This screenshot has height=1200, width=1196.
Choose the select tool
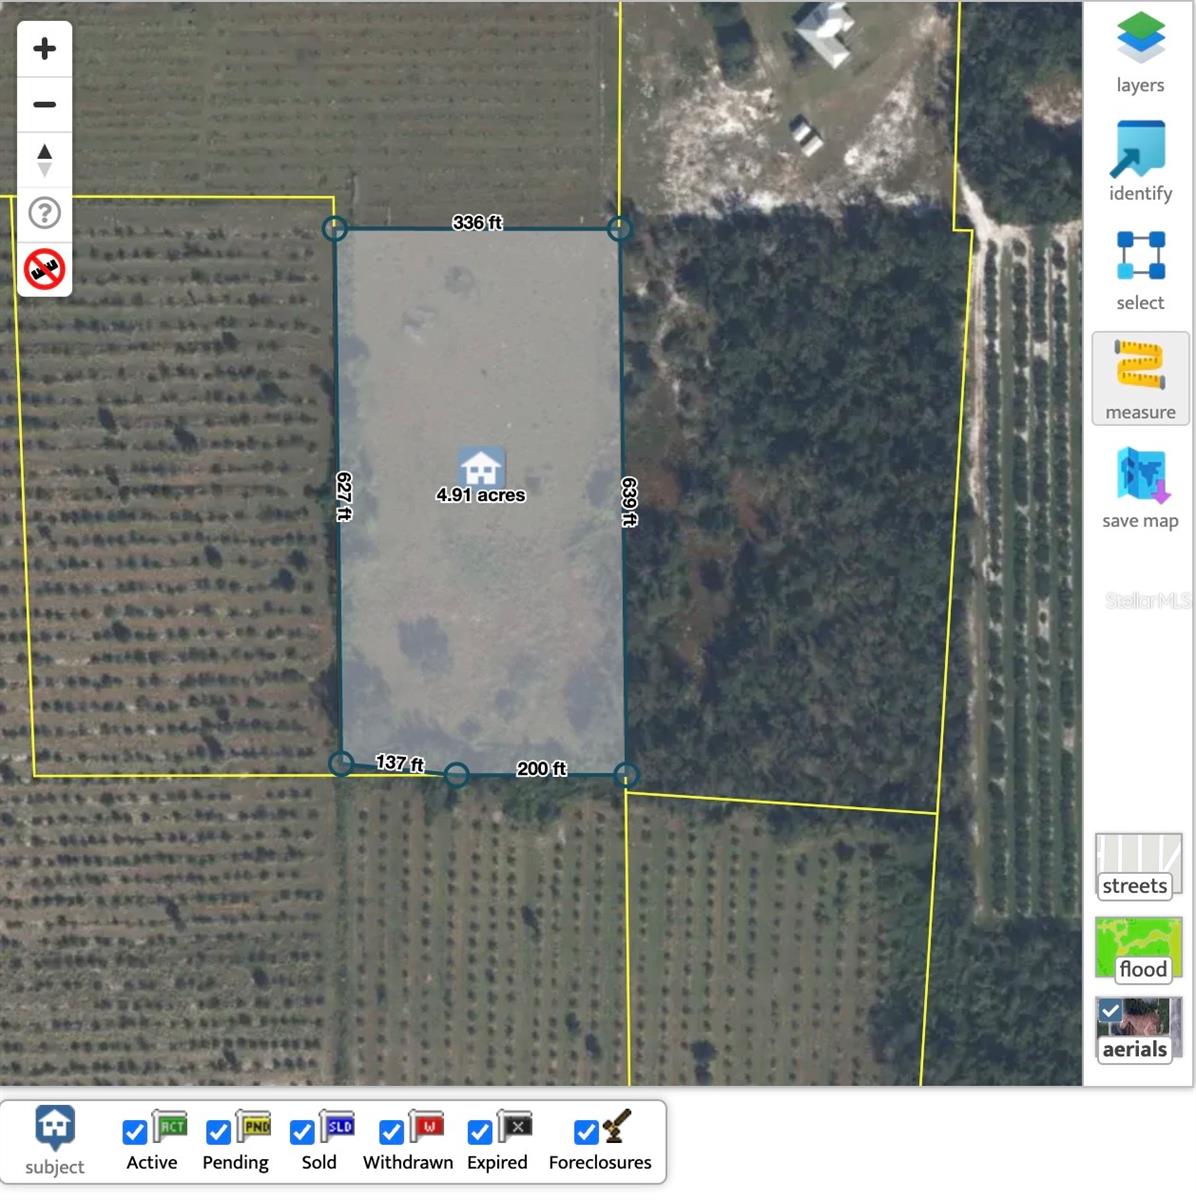[x=1140, y=270]
